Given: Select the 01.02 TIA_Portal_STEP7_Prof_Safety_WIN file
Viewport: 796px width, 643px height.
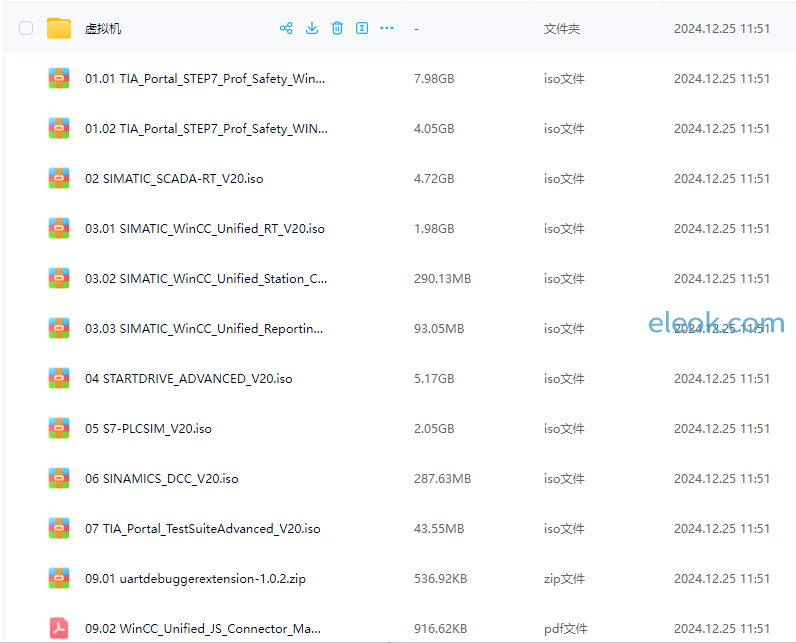Looking at the screenshot, I should pos(206,129).
